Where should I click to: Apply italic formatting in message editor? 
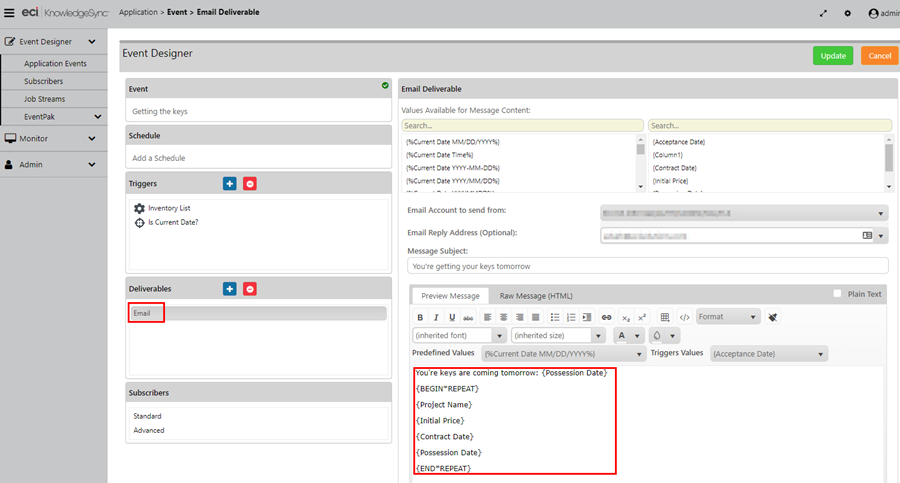(436, 317)
